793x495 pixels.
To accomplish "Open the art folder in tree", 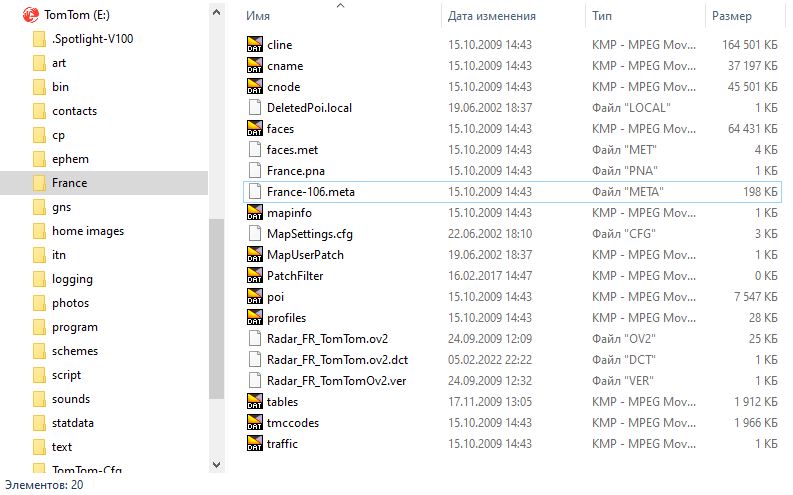I will (59, 63).
